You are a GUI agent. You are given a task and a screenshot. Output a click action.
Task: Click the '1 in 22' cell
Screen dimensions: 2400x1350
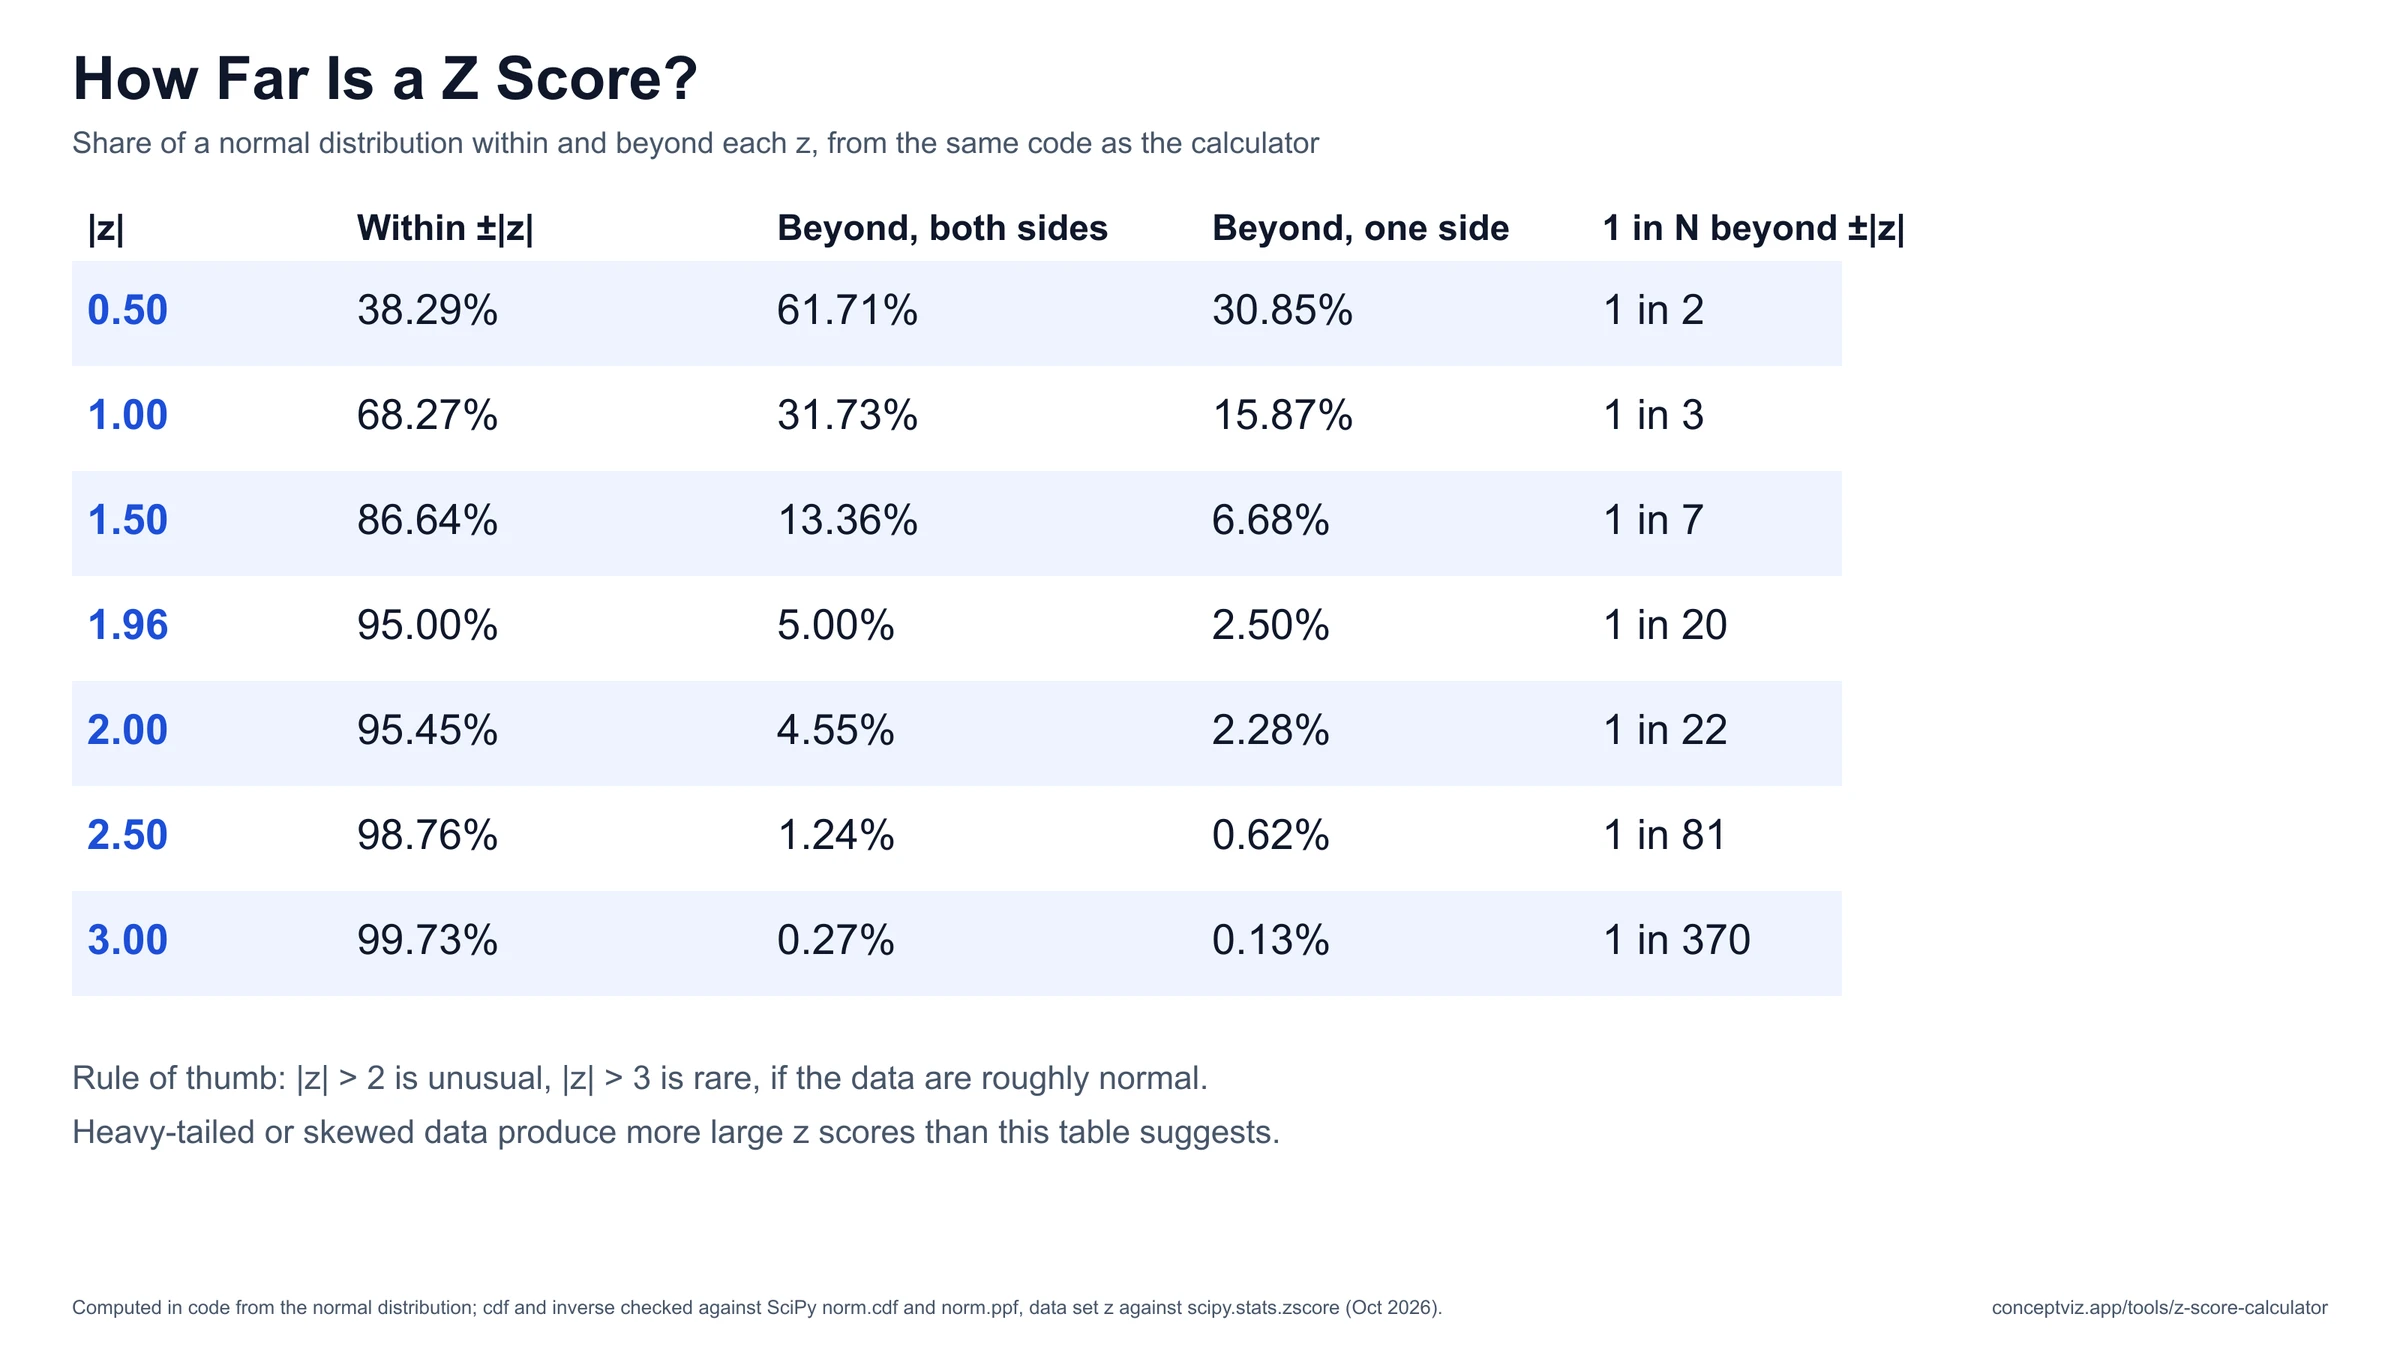point(1665,730)
